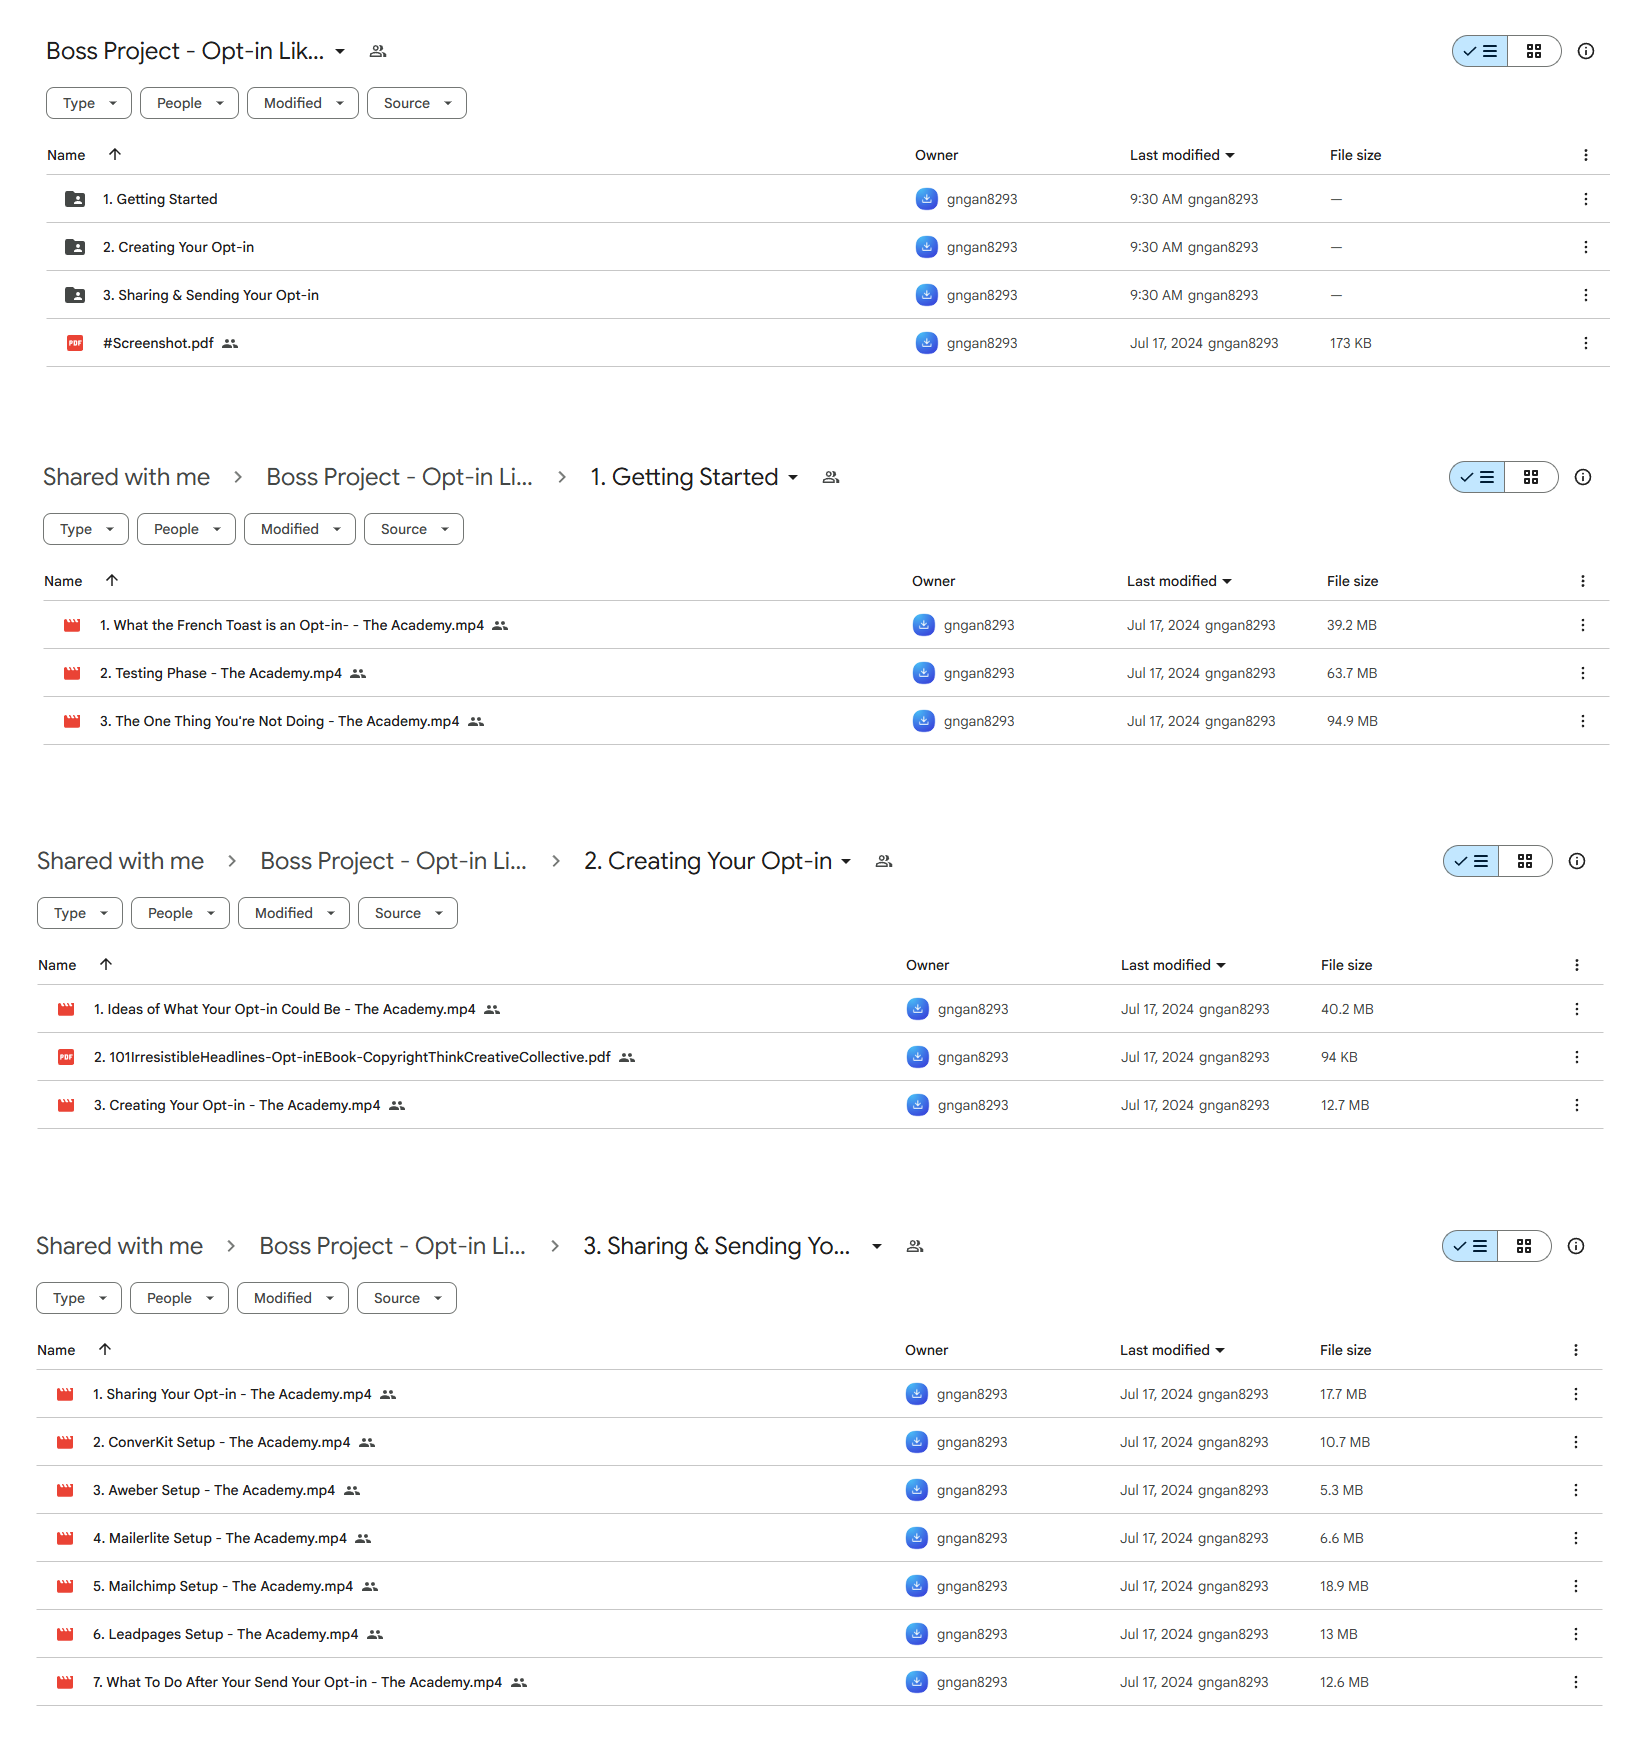The image size is (1648, 1744).
Task: Click sort arrow next to Name in top panel
Action: [x=115, y=154]
